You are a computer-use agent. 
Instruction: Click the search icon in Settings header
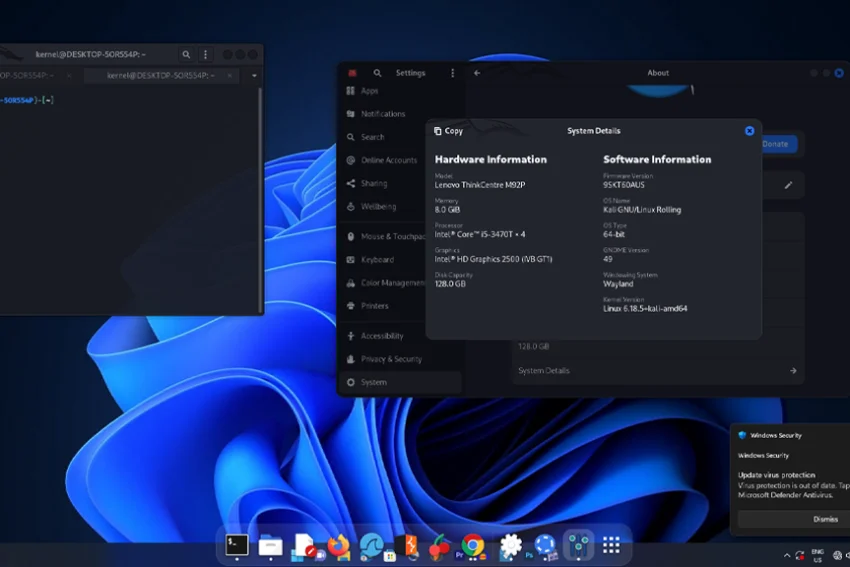377,73
